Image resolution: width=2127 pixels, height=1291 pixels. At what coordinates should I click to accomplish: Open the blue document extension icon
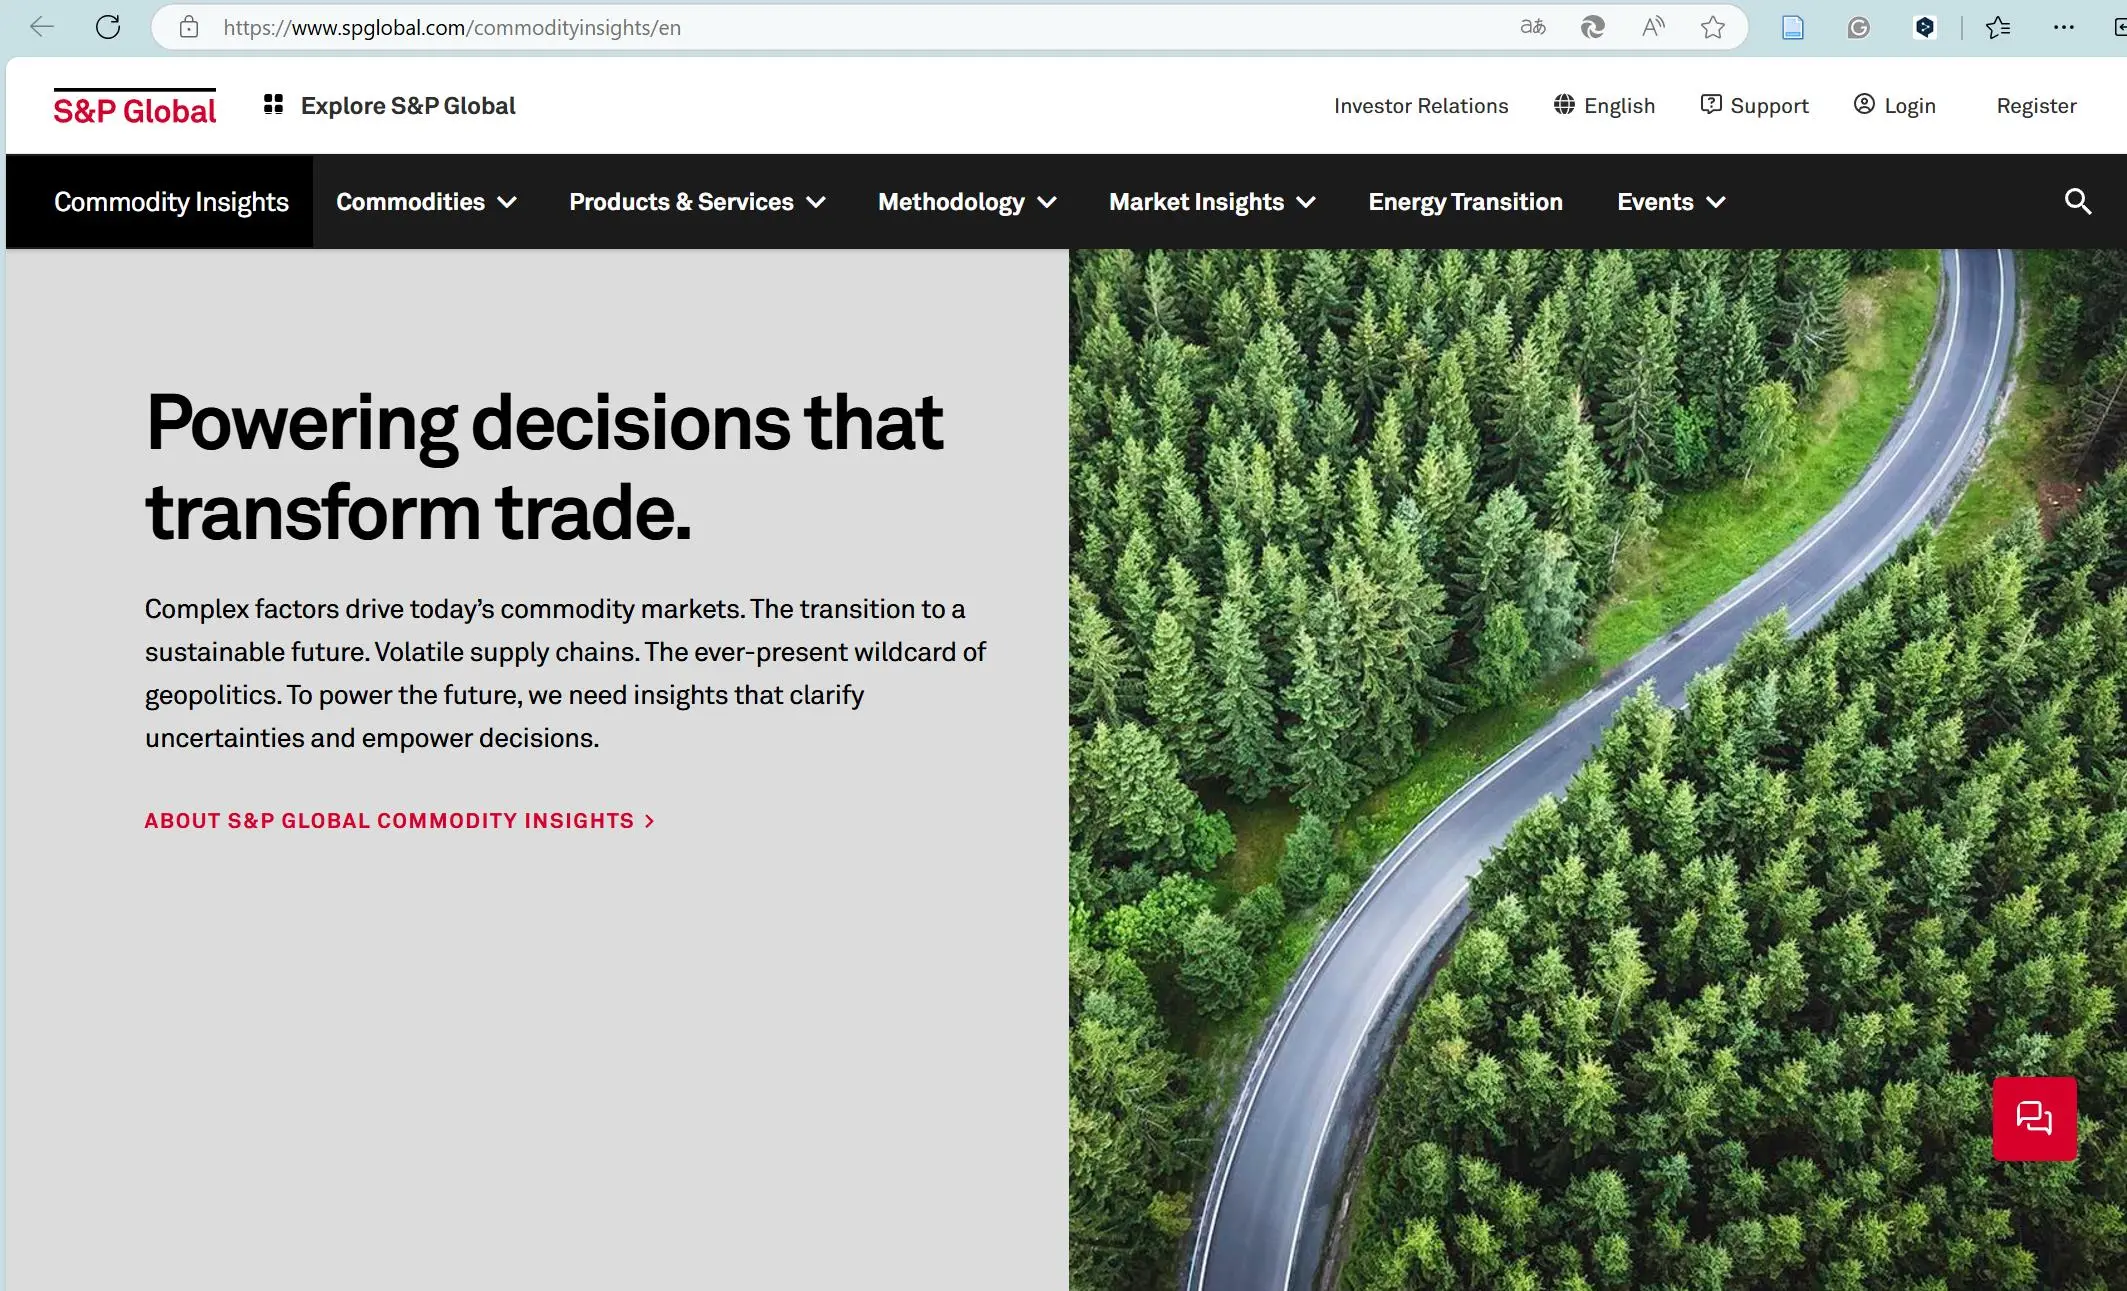[x=1793, y=27]
